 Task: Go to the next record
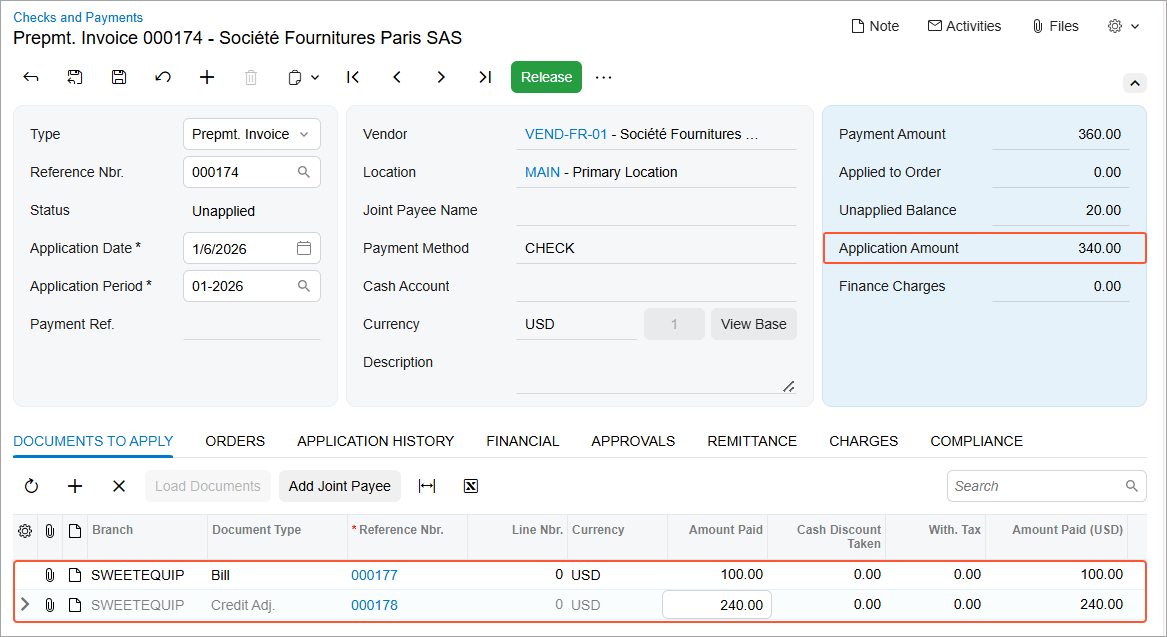pos(441,77)
